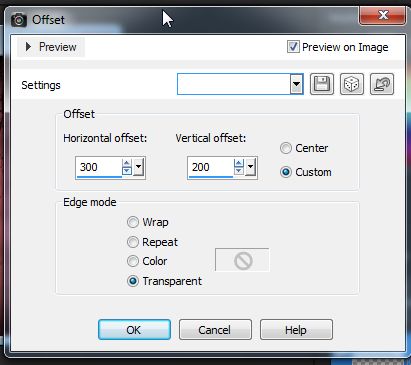The height and width of the screenshot is (365, 411).
Task: Click the Horizontal offset field showing 300
Action: pyautogui.click(x=99, y=167)
